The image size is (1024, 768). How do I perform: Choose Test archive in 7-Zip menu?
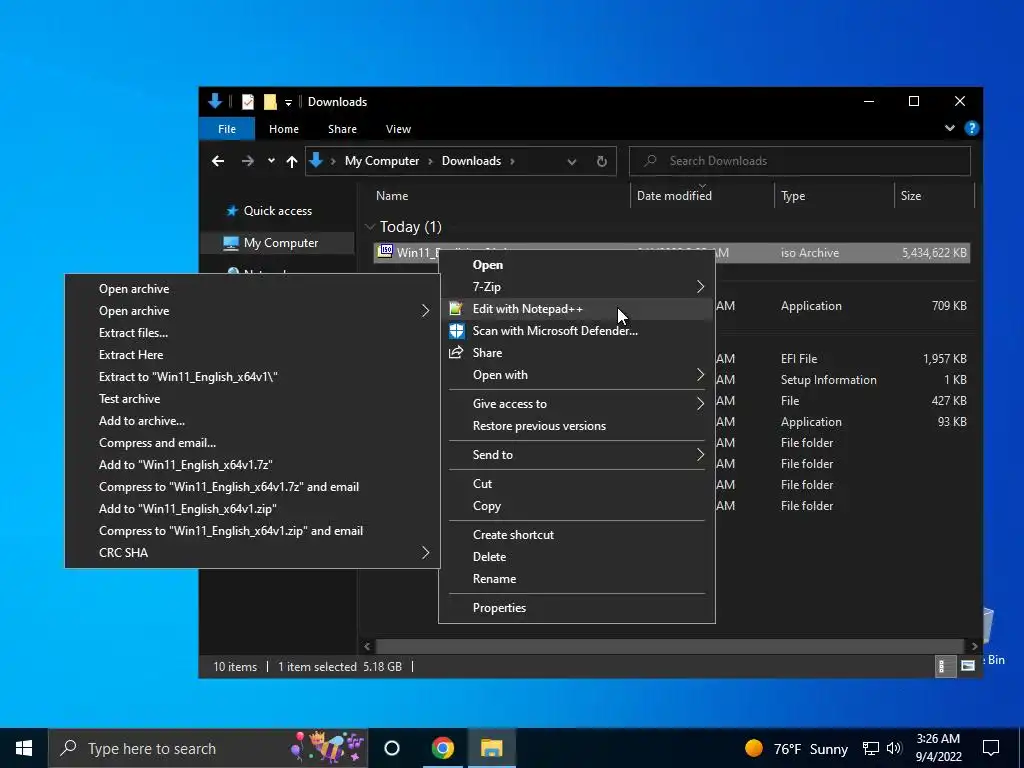coord(252,399)
